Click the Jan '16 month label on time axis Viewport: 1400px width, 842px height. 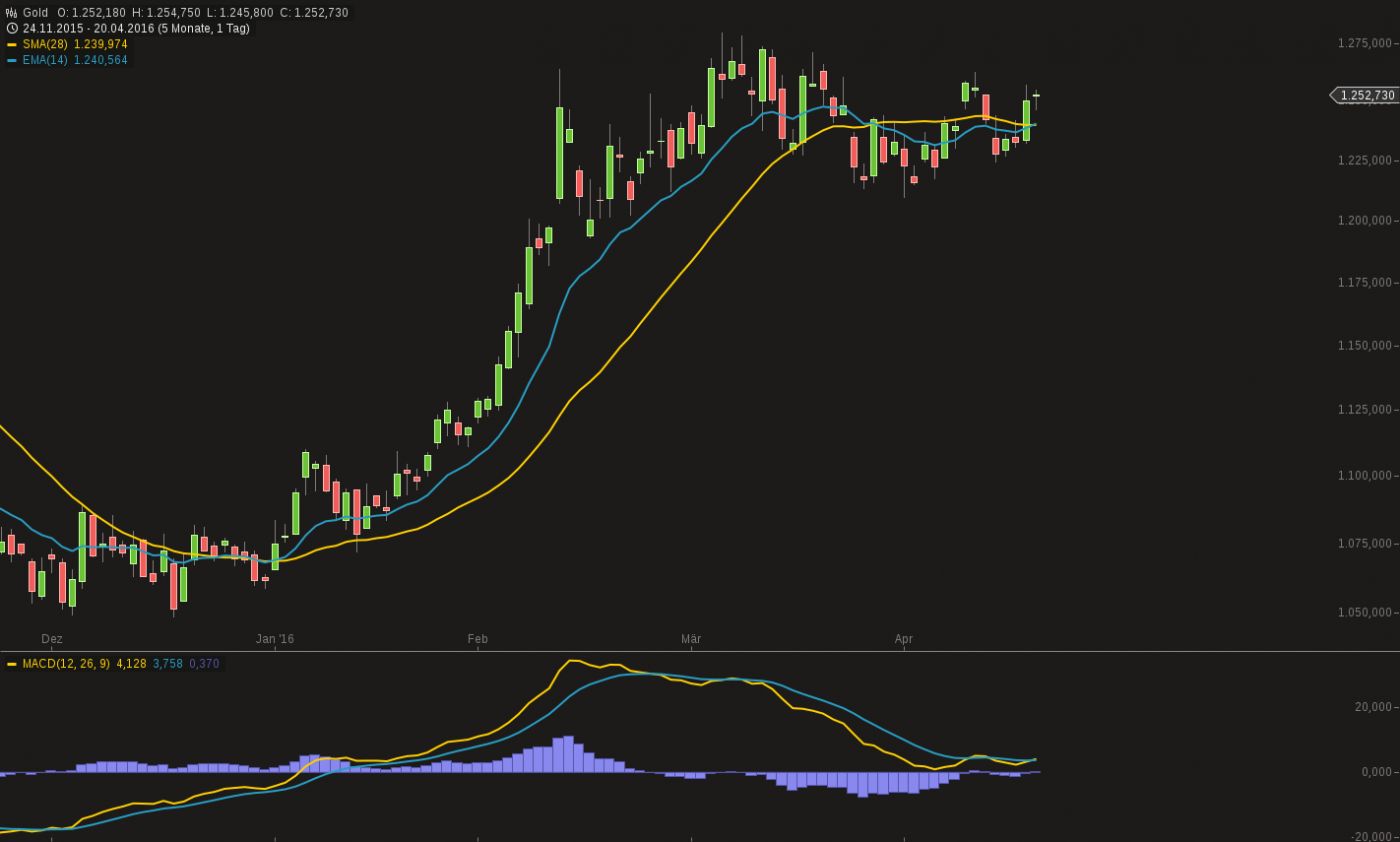tap(275, 639)
